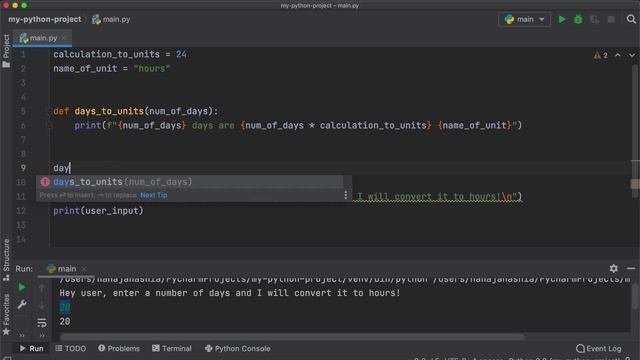Open Run panel settings gear
The height and width of the screenshot is (360, 640).
tap(613, 268)
